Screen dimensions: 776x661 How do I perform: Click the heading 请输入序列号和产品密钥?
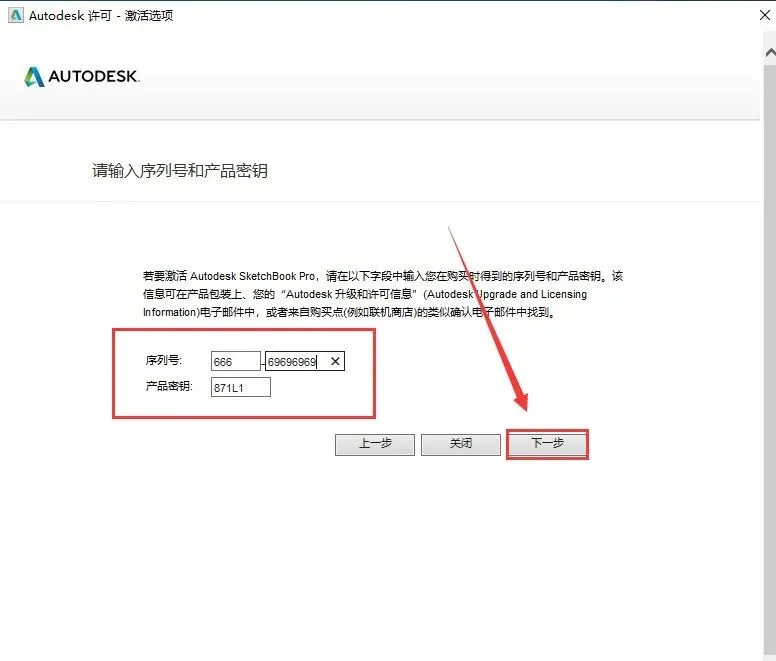point(180,171)
